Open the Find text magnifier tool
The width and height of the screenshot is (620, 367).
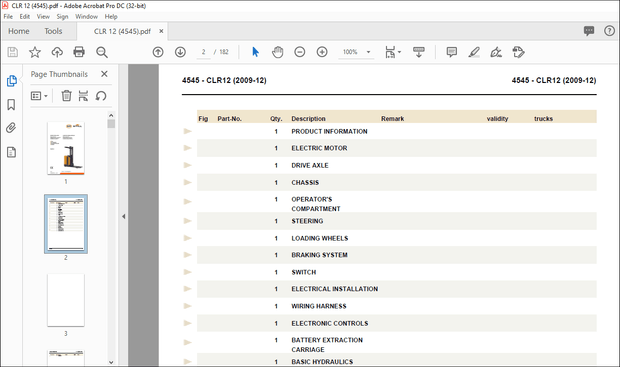(x=102, y=52)
